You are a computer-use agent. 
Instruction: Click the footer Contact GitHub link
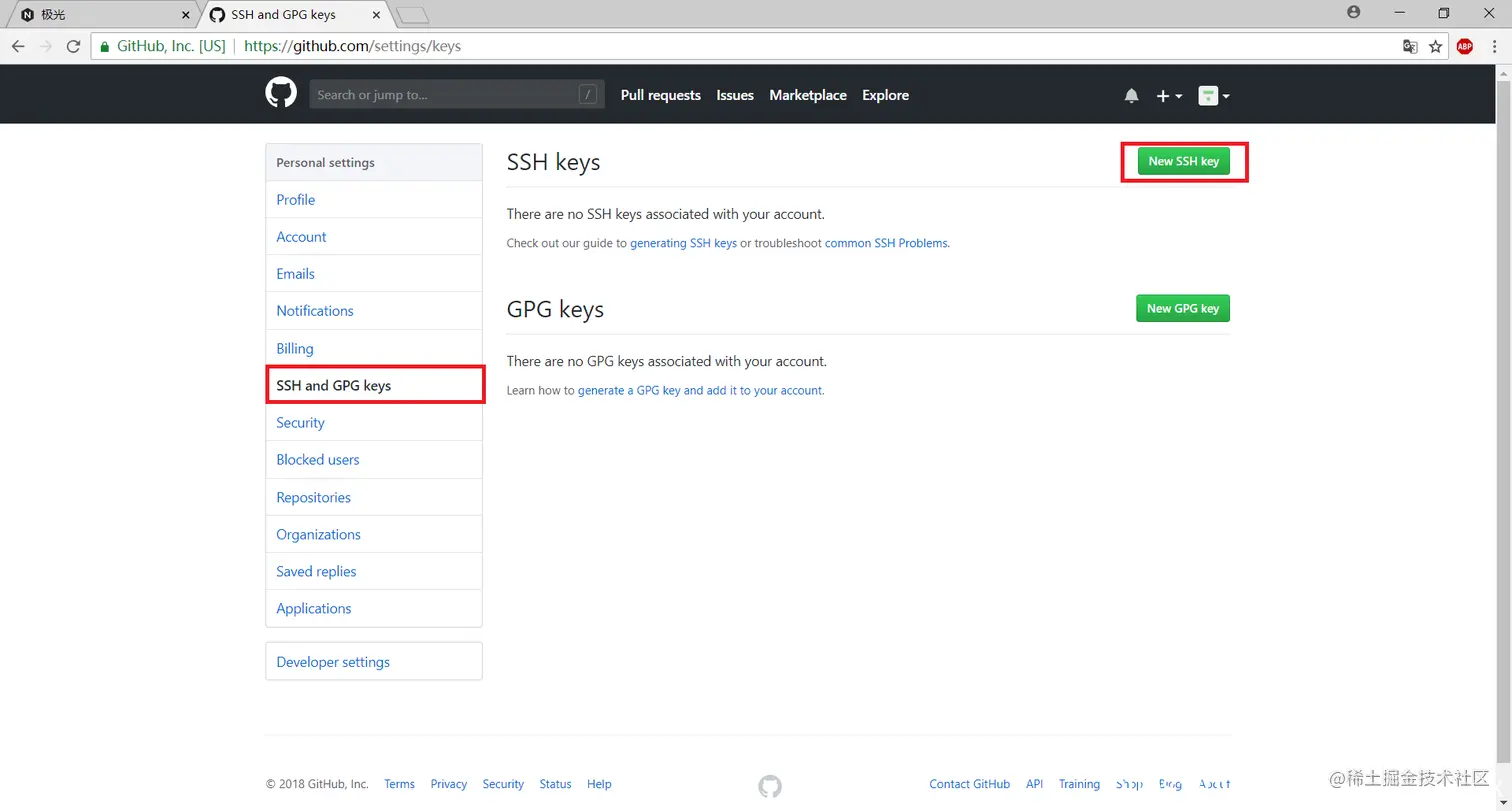pyautogui.click(x=969, y=784)
